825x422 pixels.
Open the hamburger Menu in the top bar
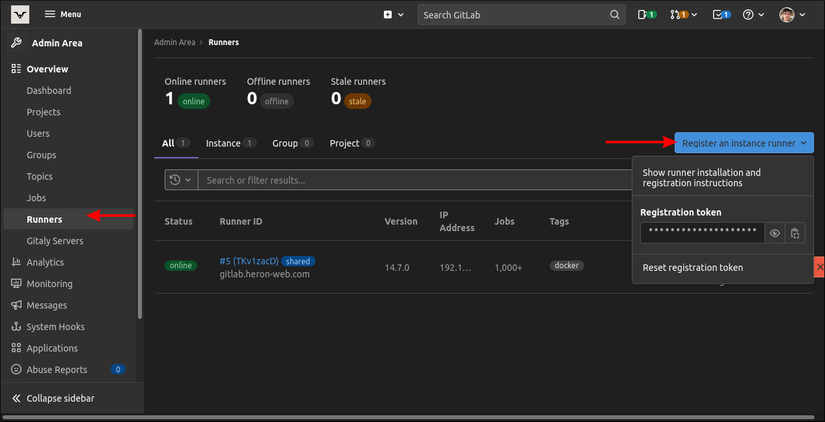pyautogui.click(x=62, y=15)
